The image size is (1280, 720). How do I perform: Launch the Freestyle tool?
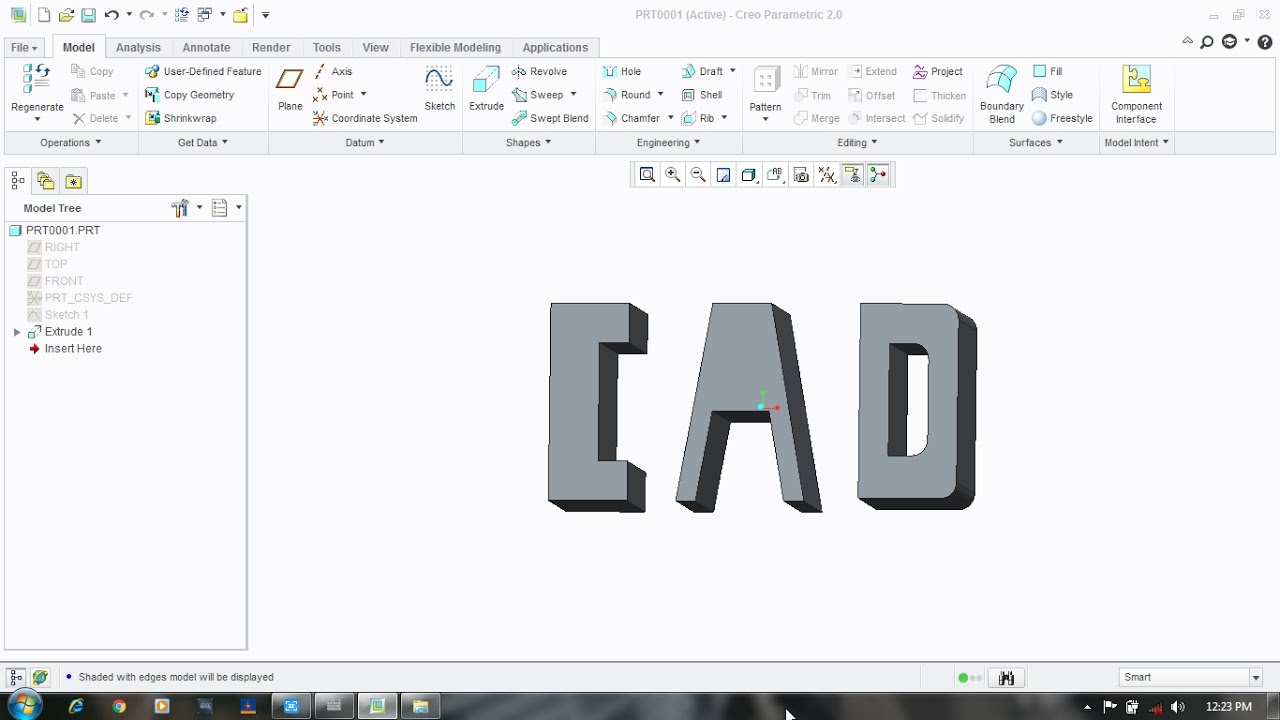(1062, 118)
